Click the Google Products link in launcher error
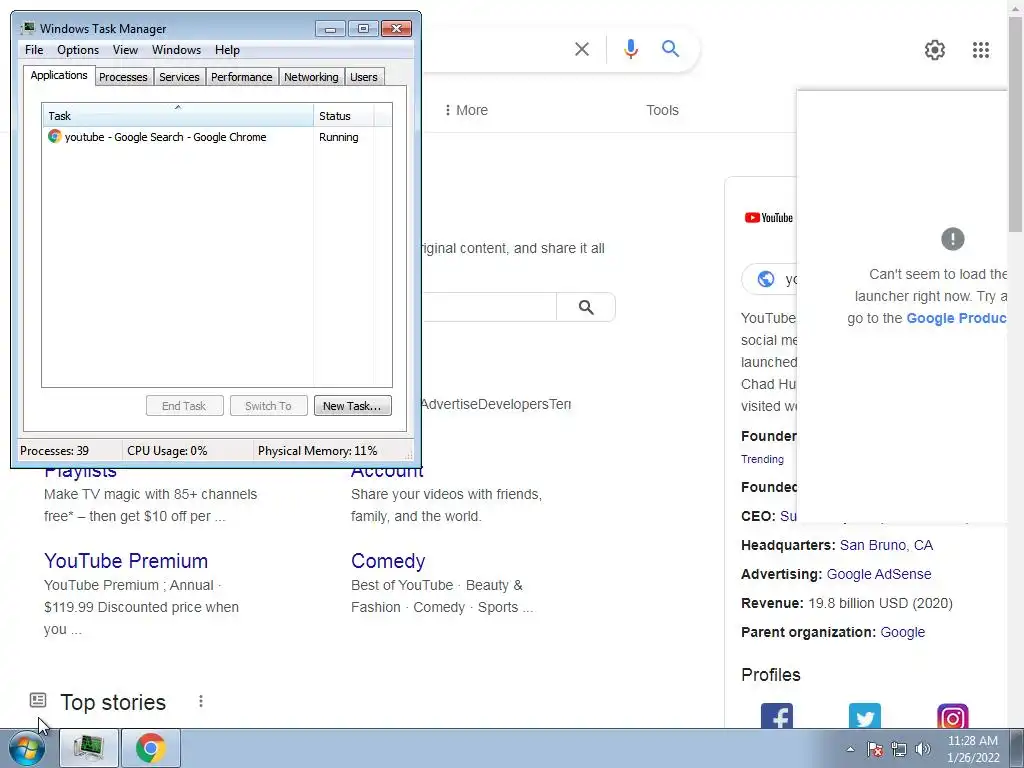1024x768 pixels. [956, 318]
